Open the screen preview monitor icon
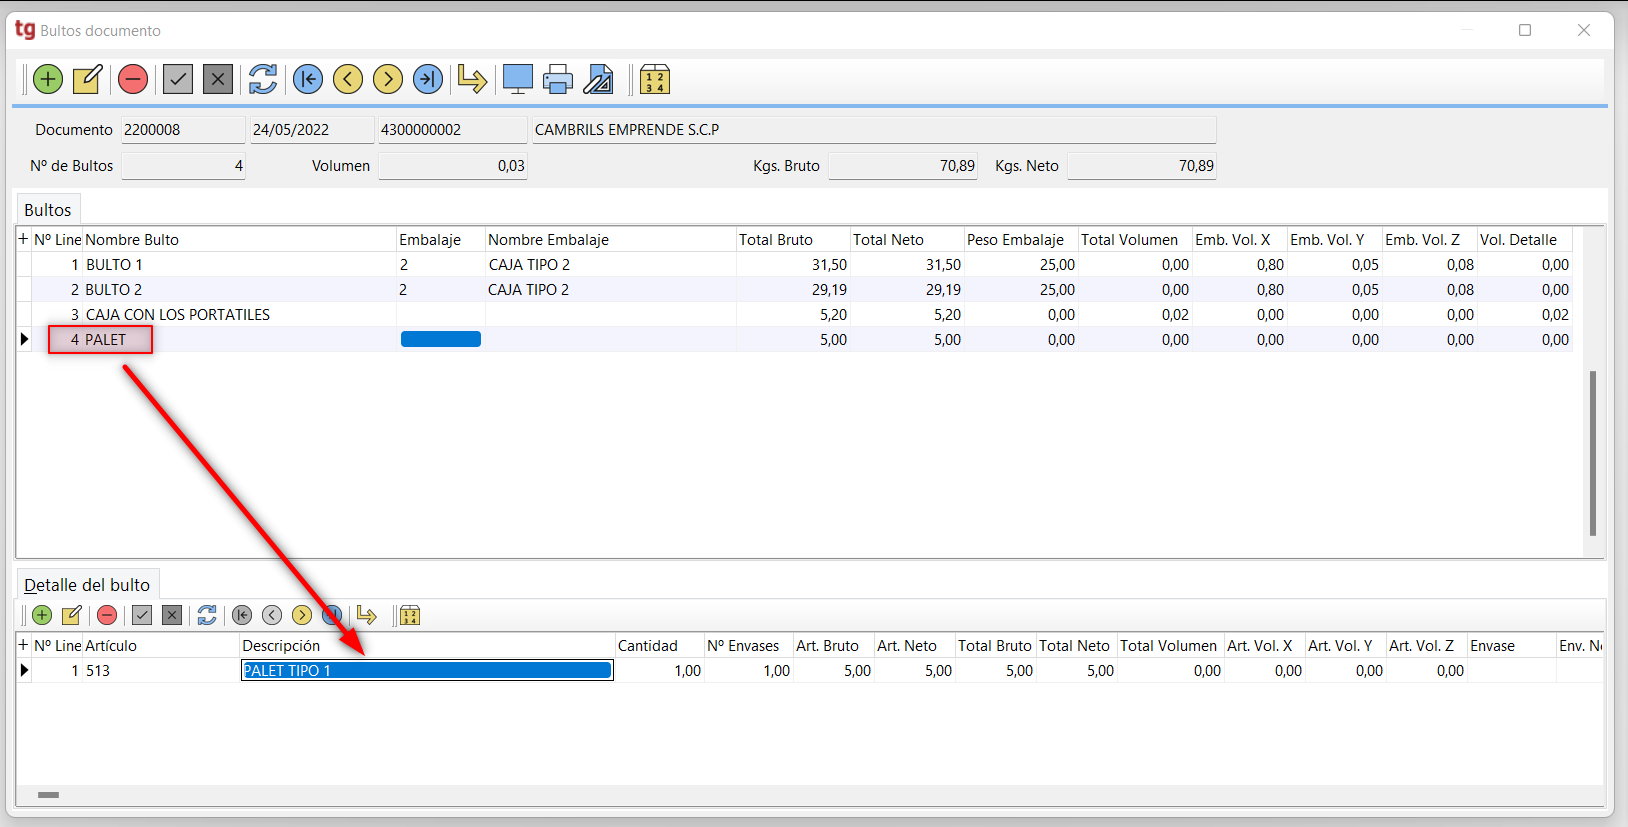The width and height of the screenshot is (1628, 827). (518, 79)
